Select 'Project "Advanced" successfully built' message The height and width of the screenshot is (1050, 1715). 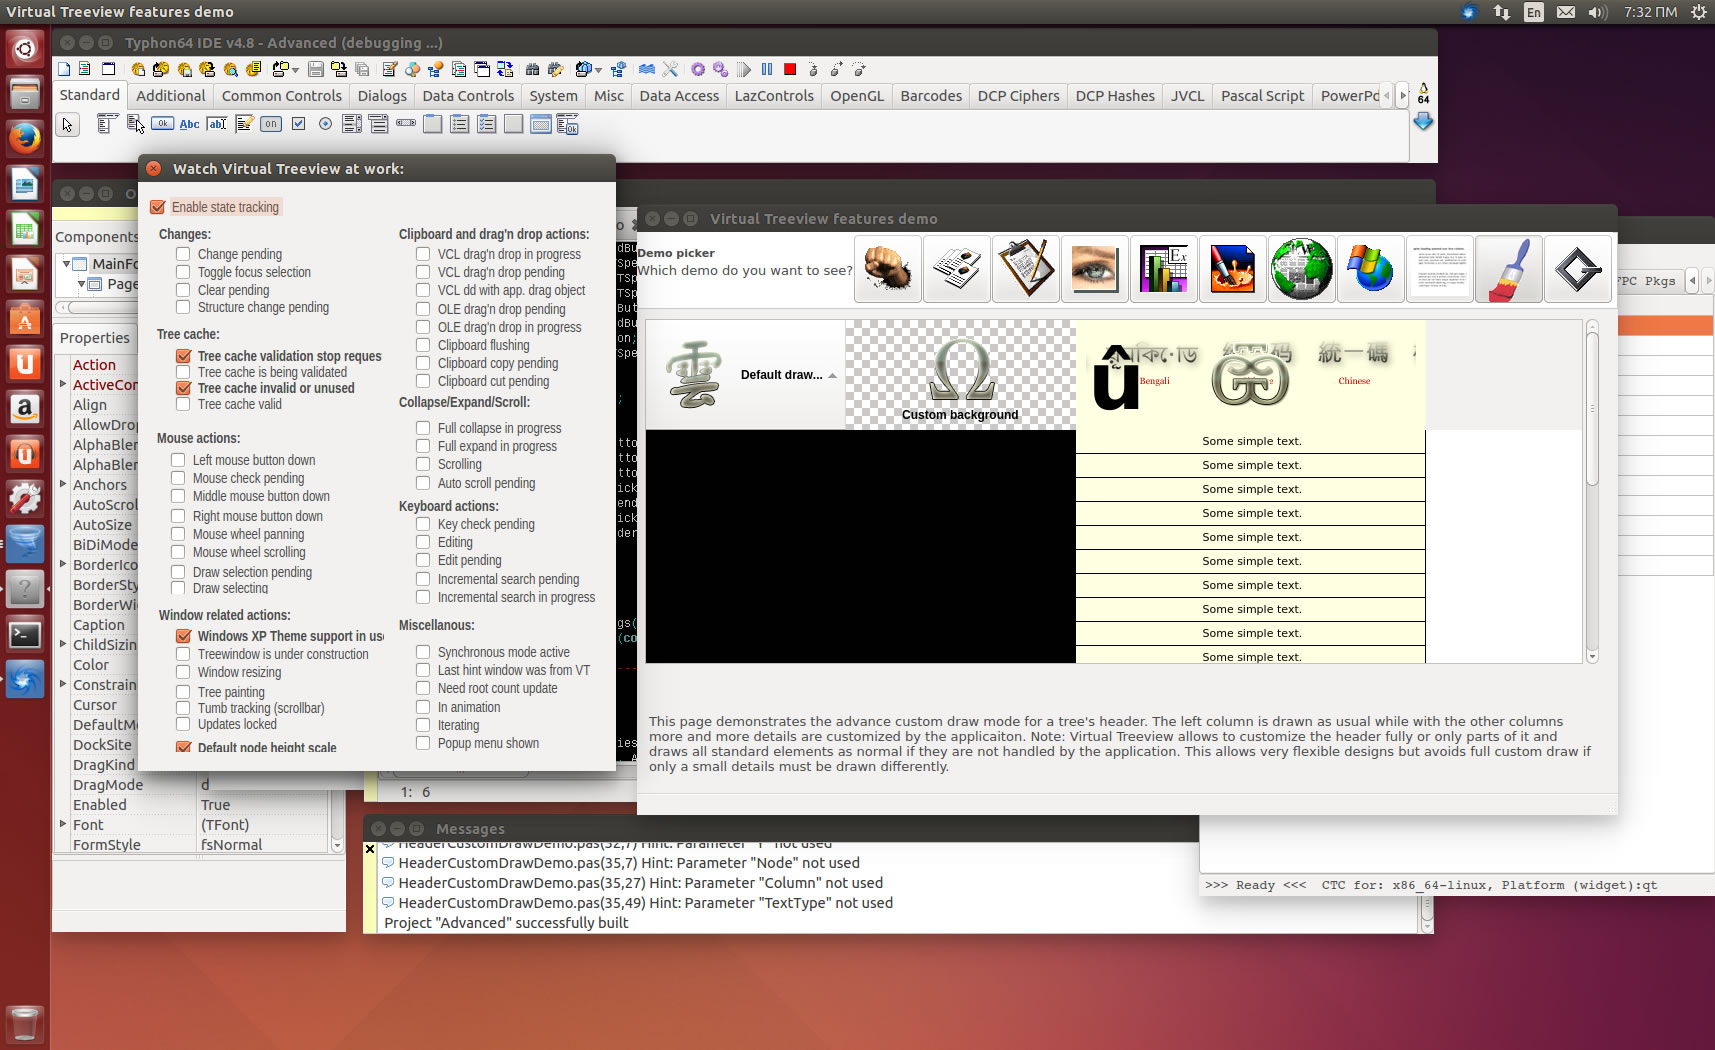pyautogui.click(x=506, y=923)
